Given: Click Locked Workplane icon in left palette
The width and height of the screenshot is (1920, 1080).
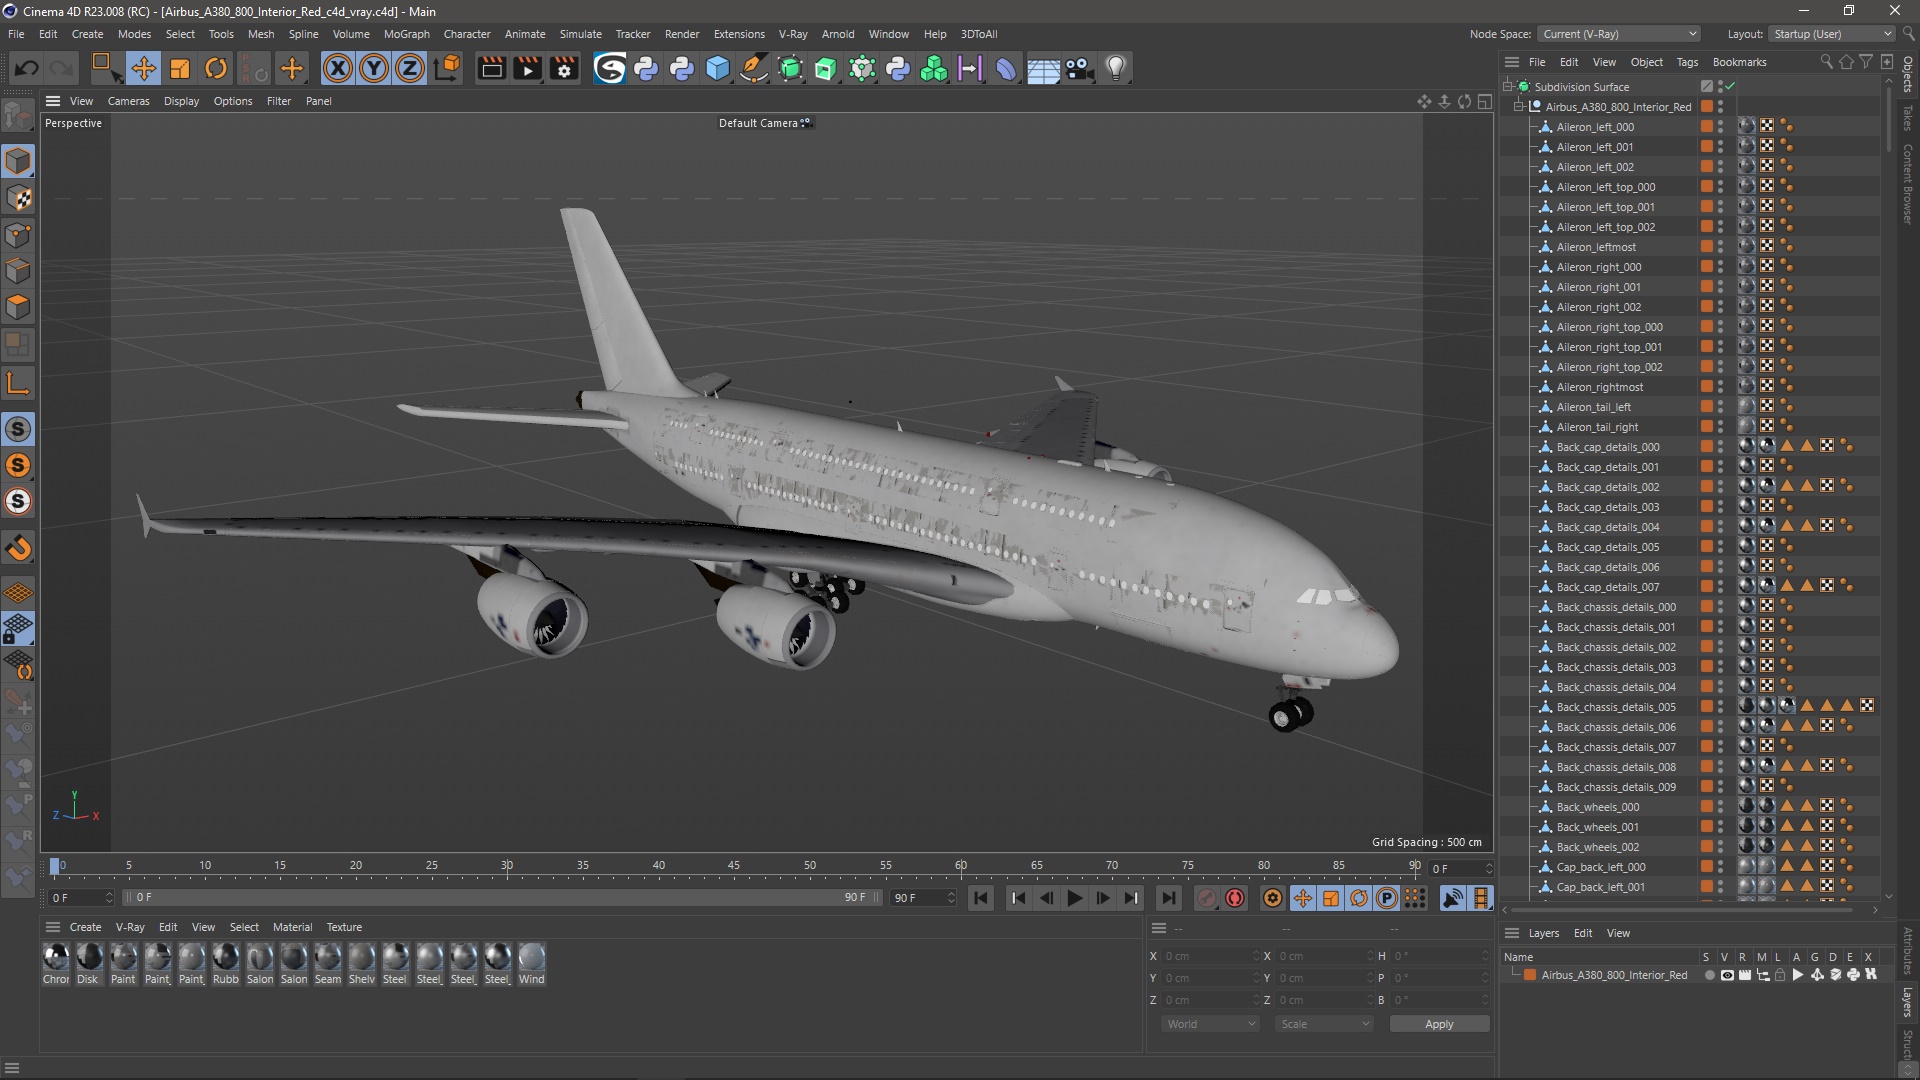Looking at the screenshot, I should tap(18, 629).
